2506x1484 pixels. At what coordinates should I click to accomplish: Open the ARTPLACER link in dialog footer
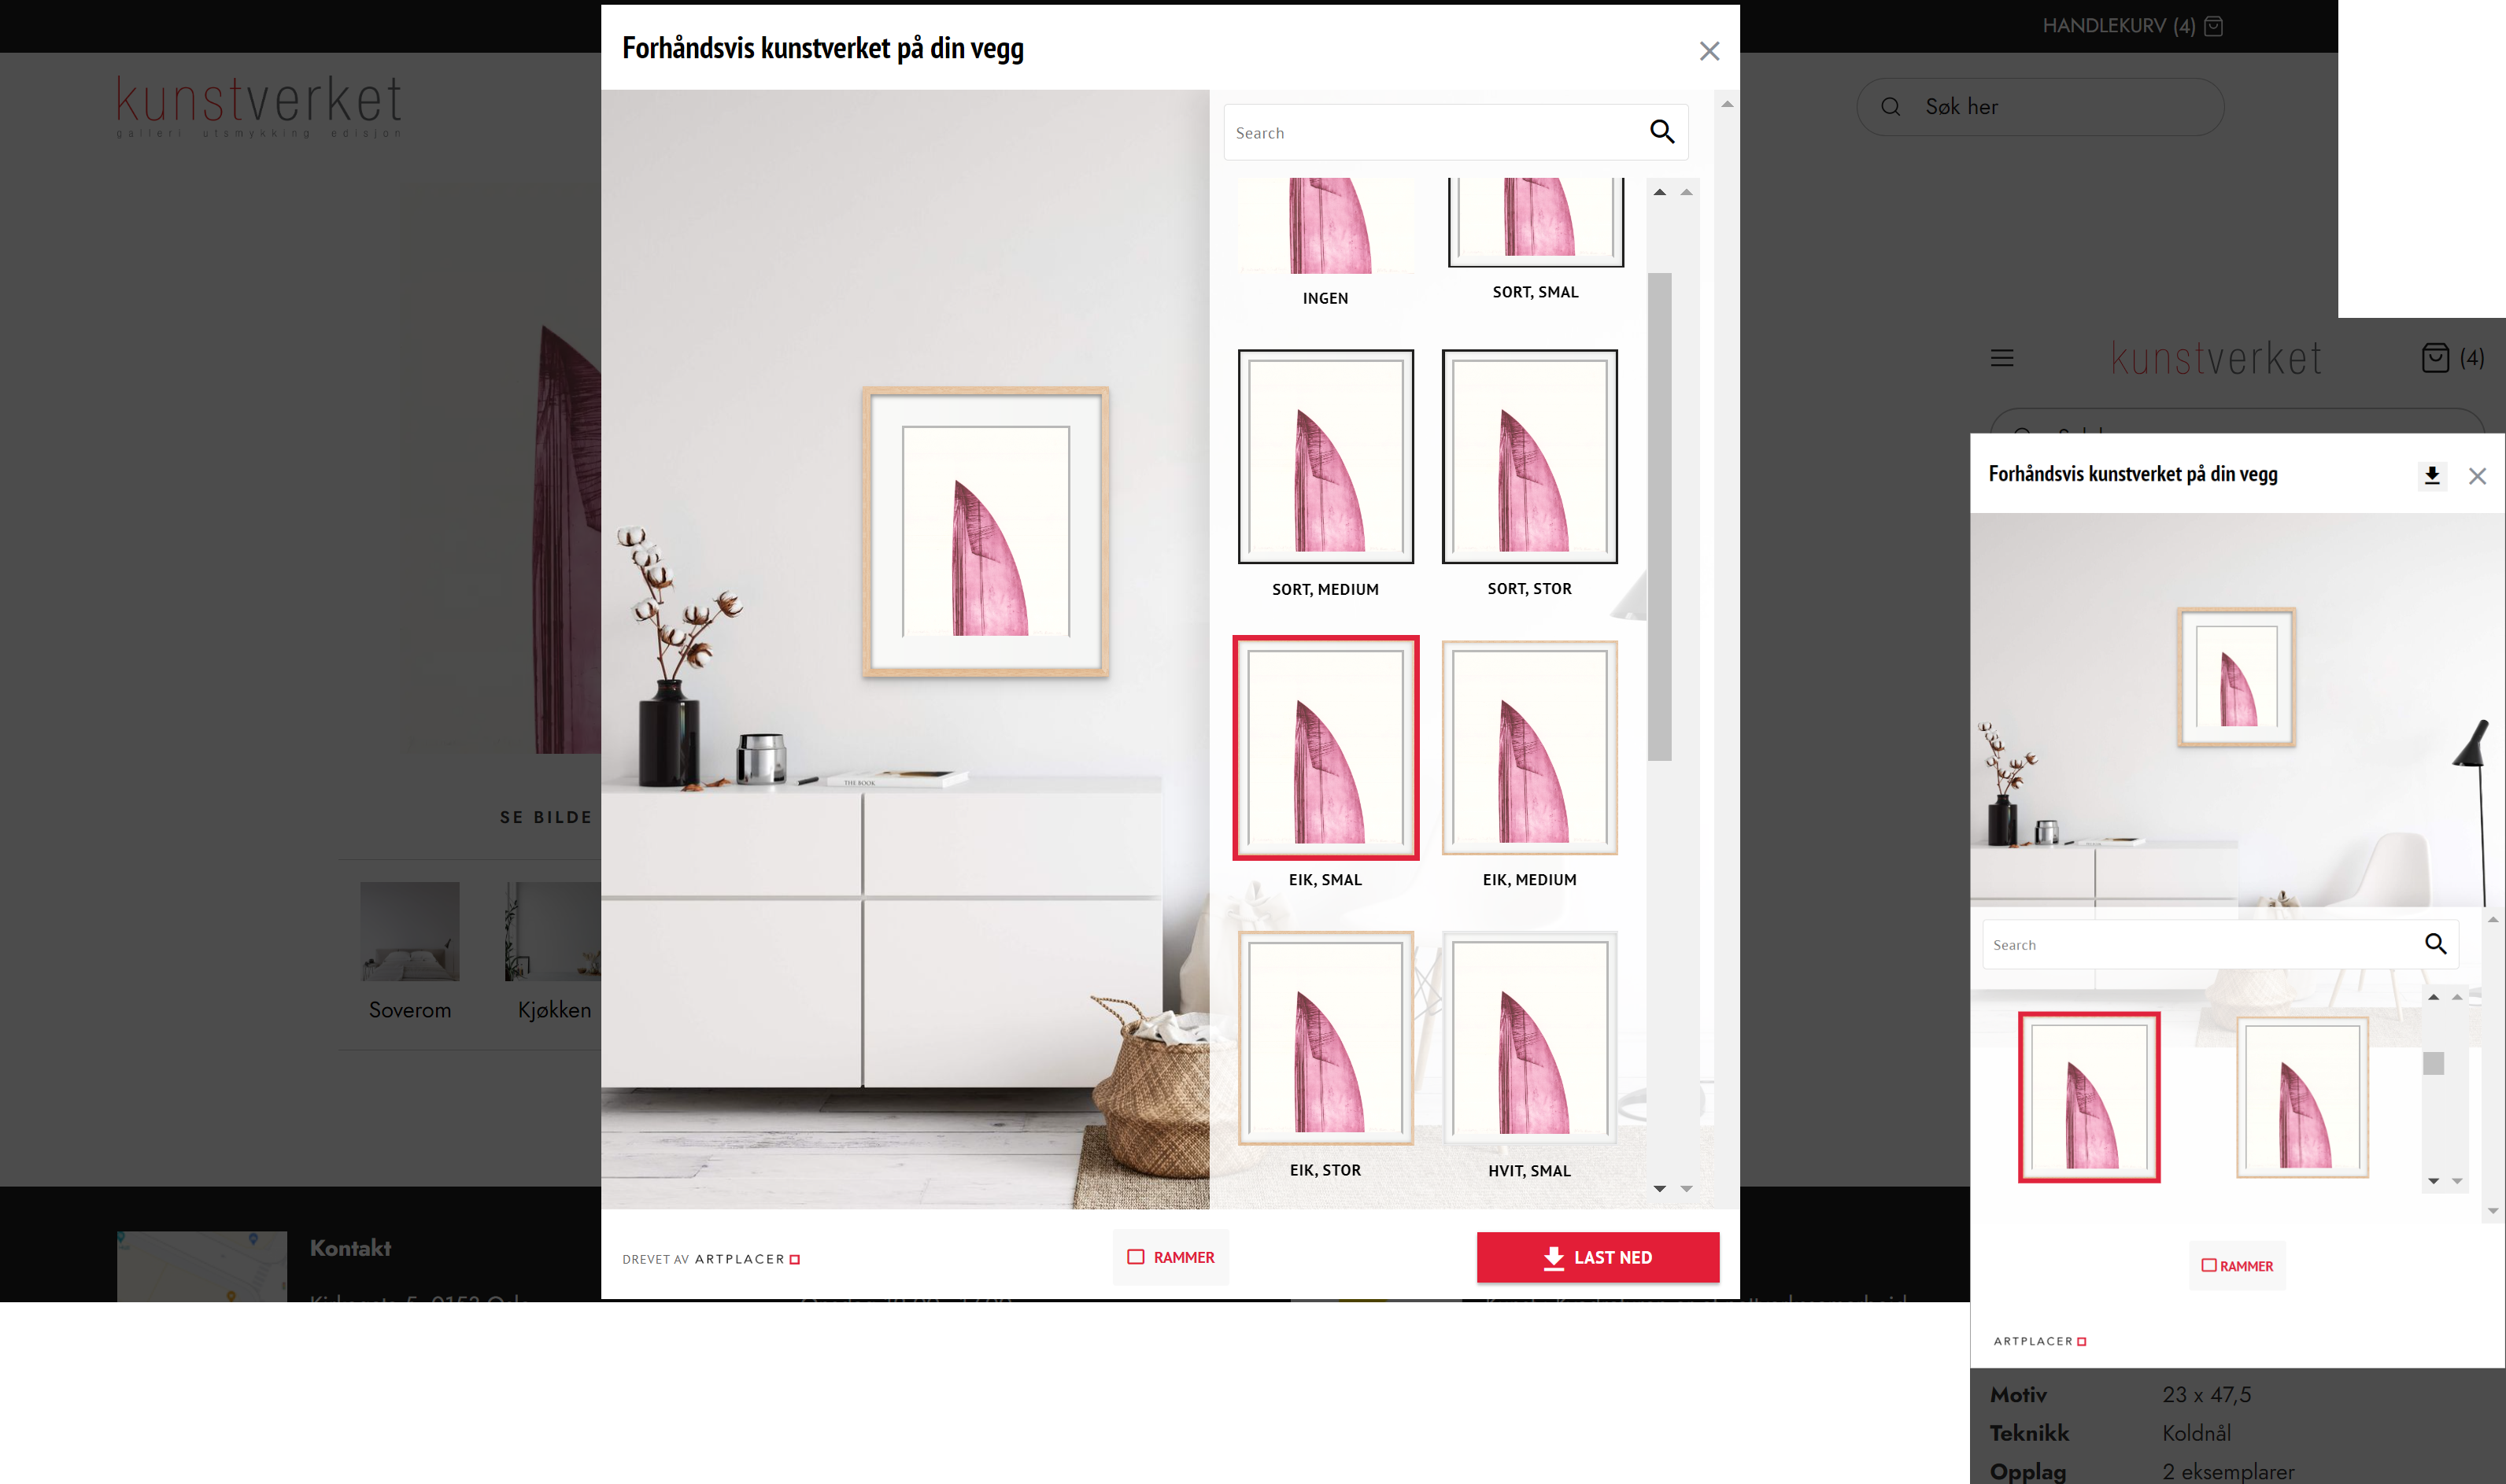coord(746,1259)
